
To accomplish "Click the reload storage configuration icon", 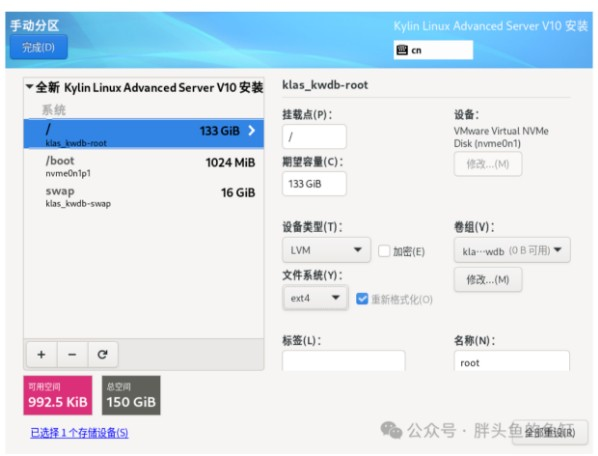I will point(102,355).
